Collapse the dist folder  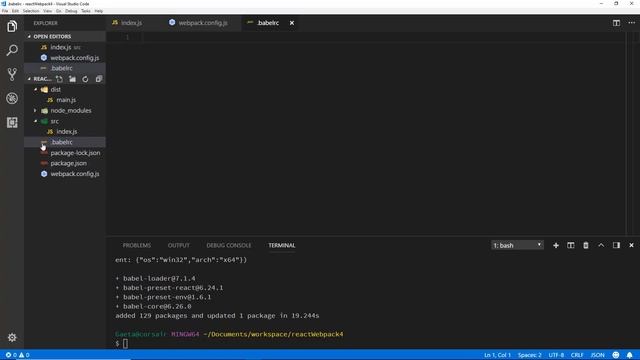(56, 89)
